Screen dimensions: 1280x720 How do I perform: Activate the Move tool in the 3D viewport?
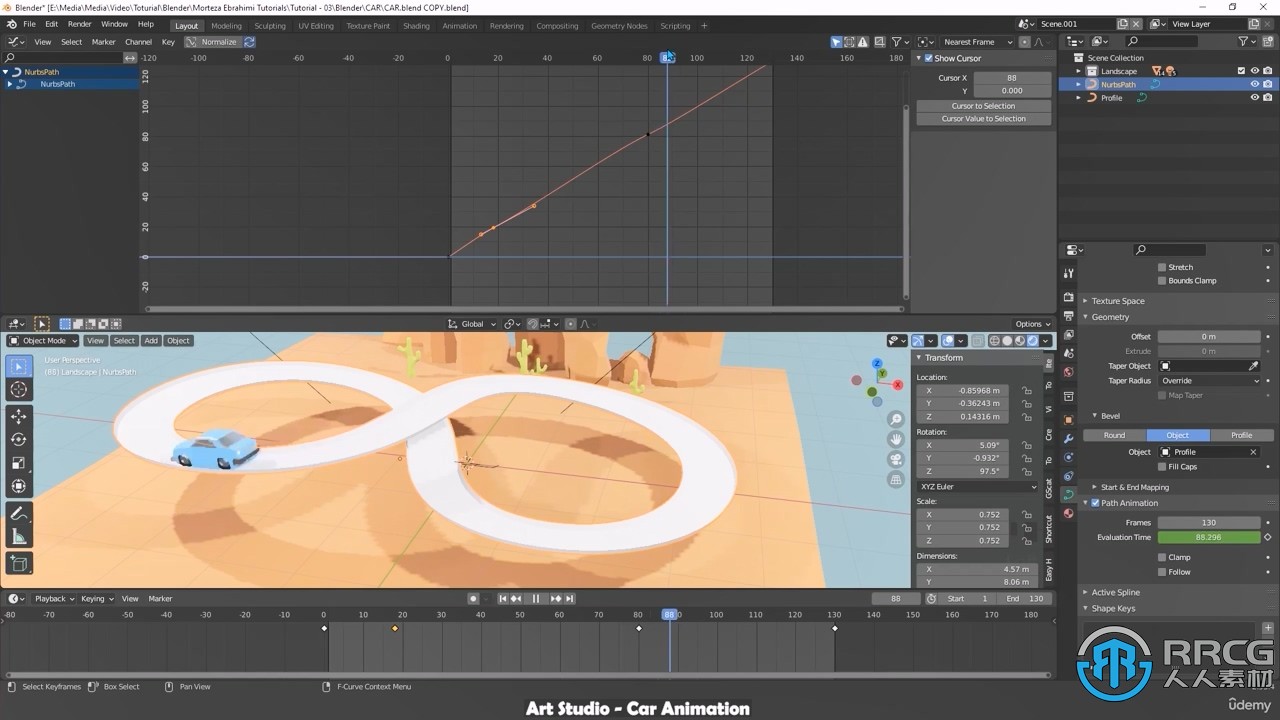(19, 416)
